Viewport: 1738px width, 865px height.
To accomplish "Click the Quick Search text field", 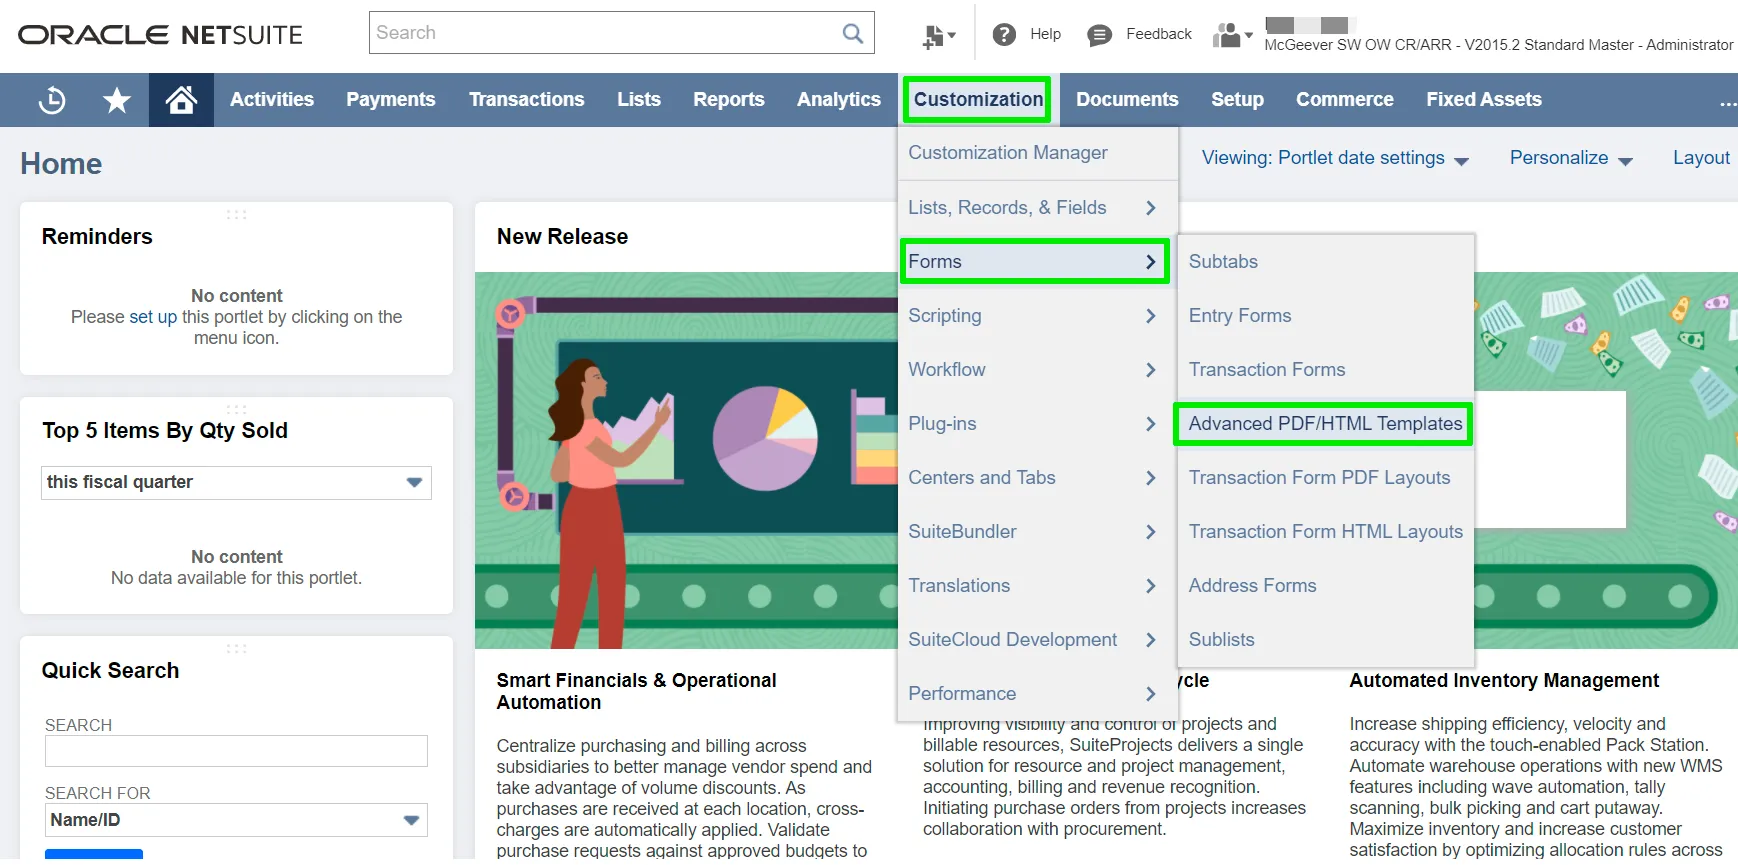I will (236, 751).
